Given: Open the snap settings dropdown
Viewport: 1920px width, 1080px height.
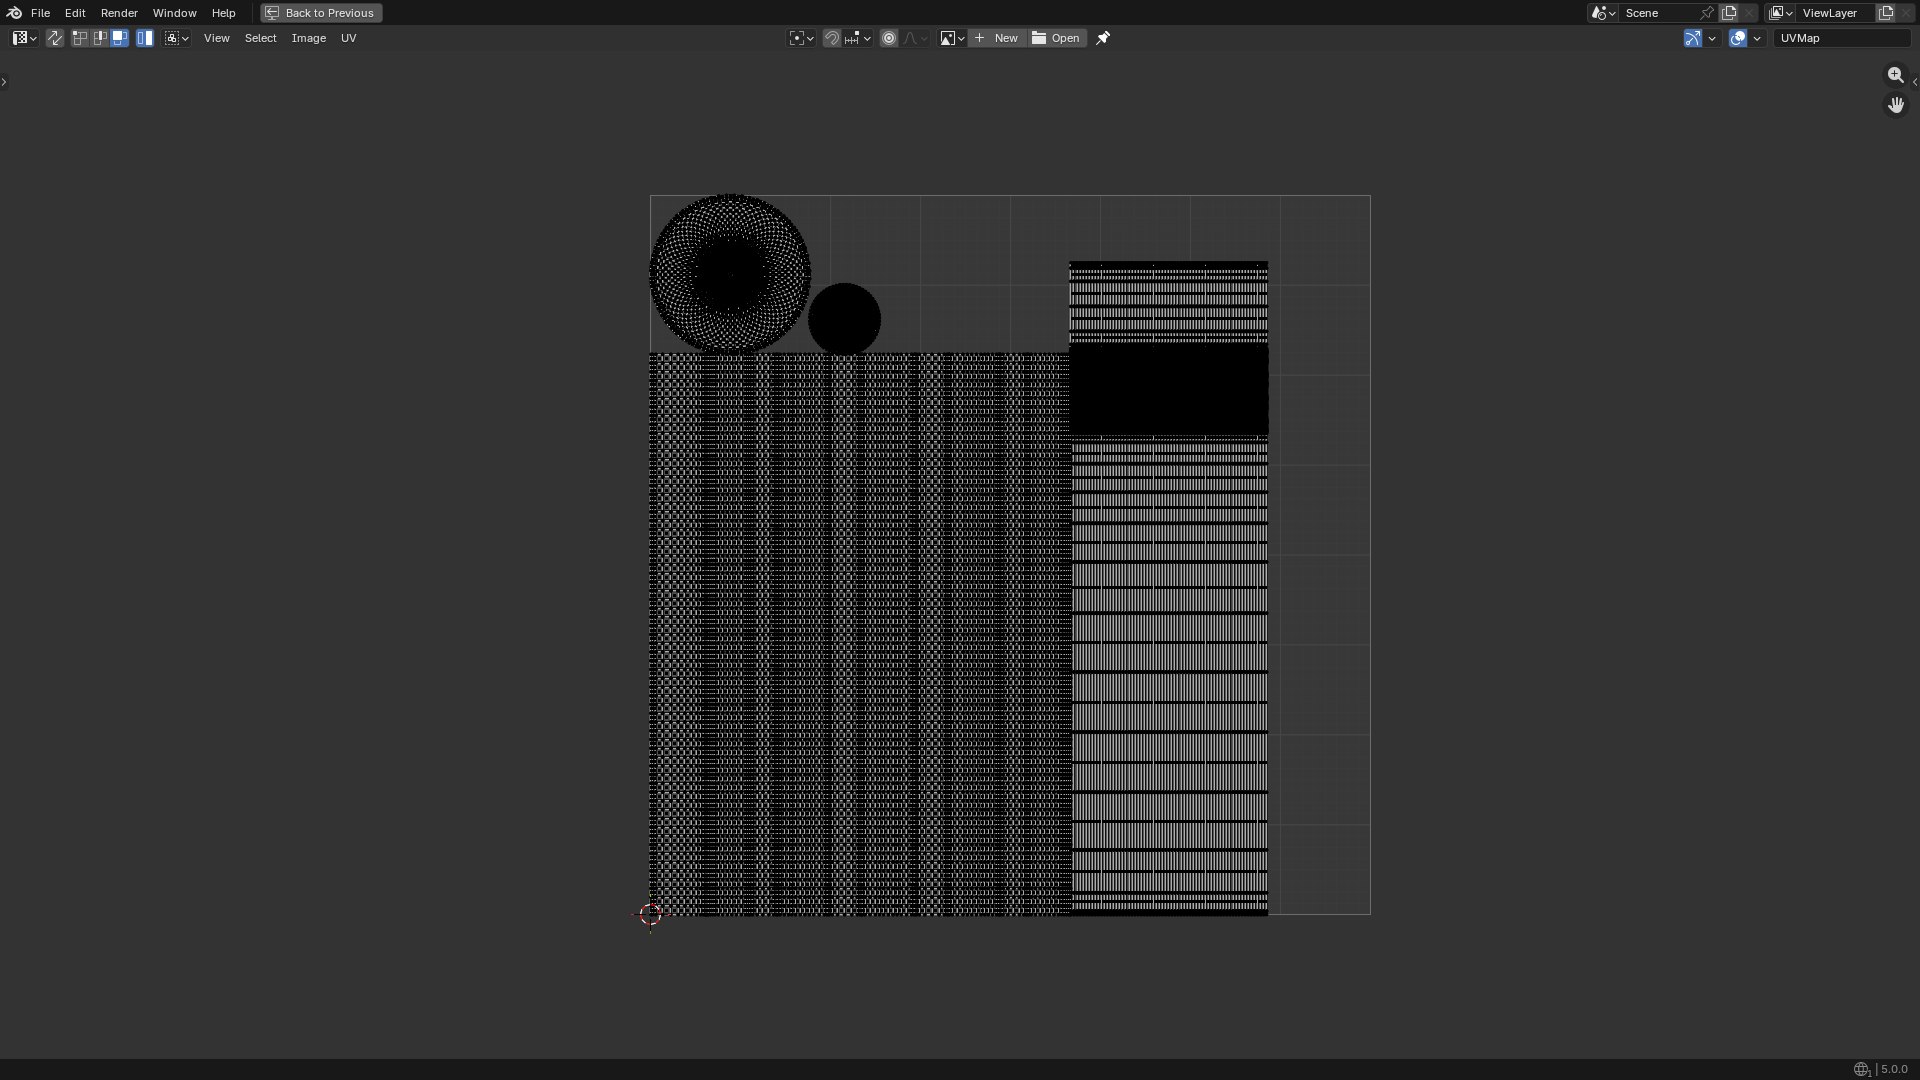Looking at the screenshot, I should (857, 38).
